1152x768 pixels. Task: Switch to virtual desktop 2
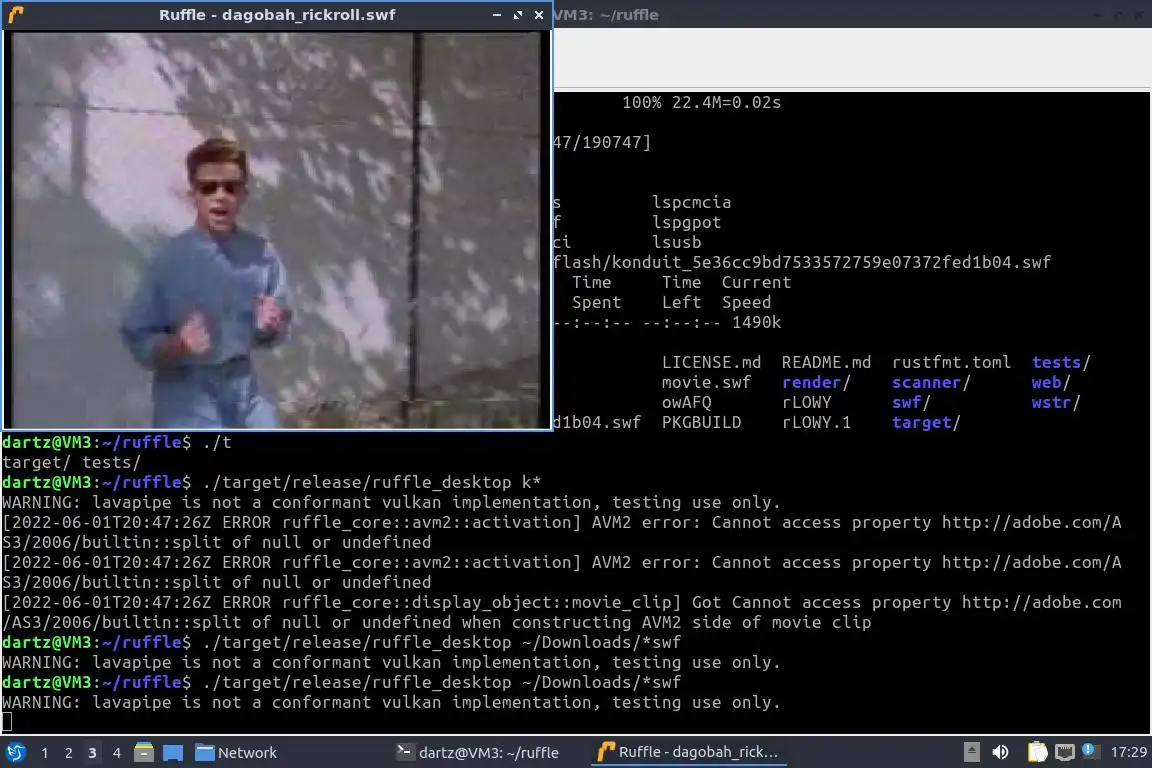point(69,753)
